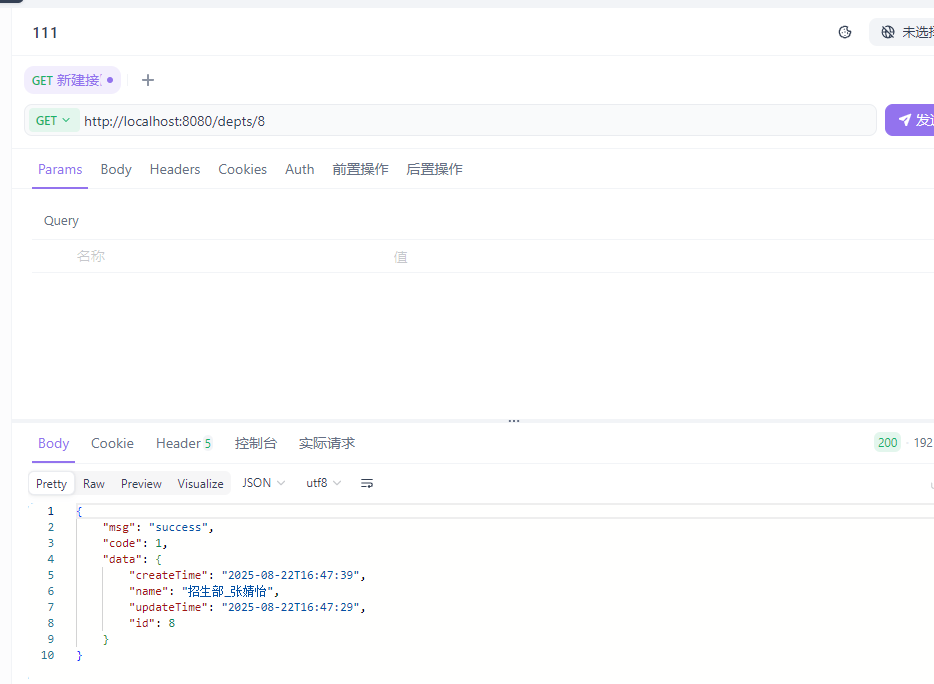This screenshot has width=934, height=684.
Task: Expand the JSON format dropdown
Action: [x=264, y=483]
